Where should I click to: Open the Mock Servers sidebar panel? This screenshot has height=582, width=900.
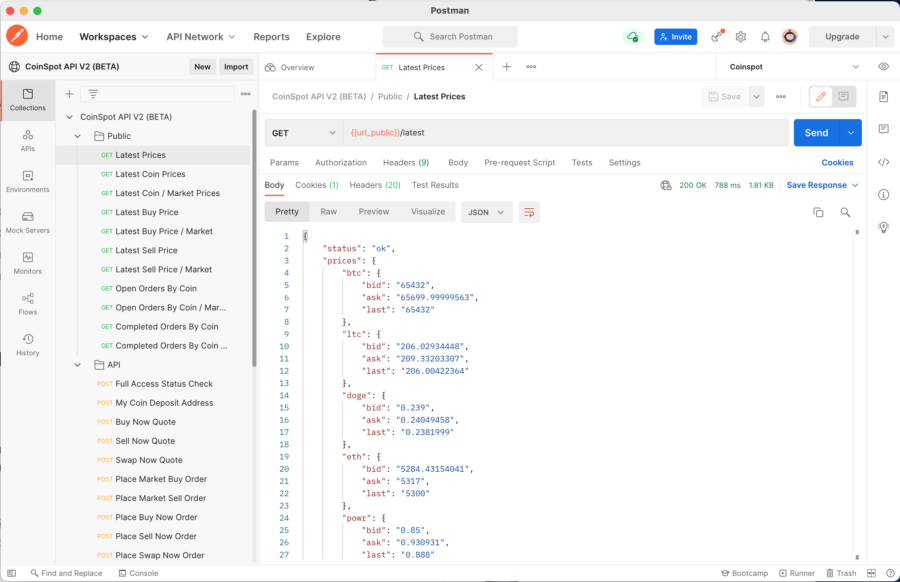tap(28, 222)
